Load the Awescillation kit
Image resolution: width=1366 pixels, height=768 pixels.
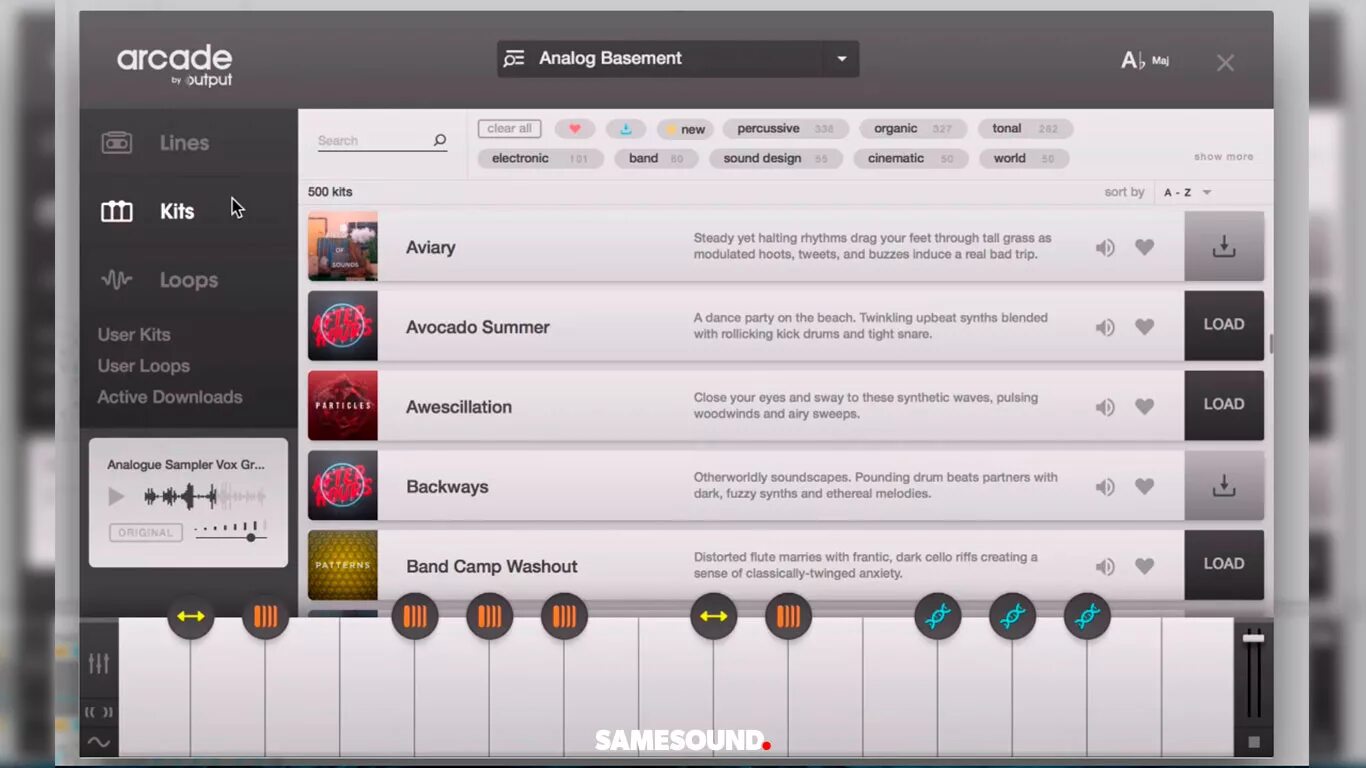pos(1224,405)
